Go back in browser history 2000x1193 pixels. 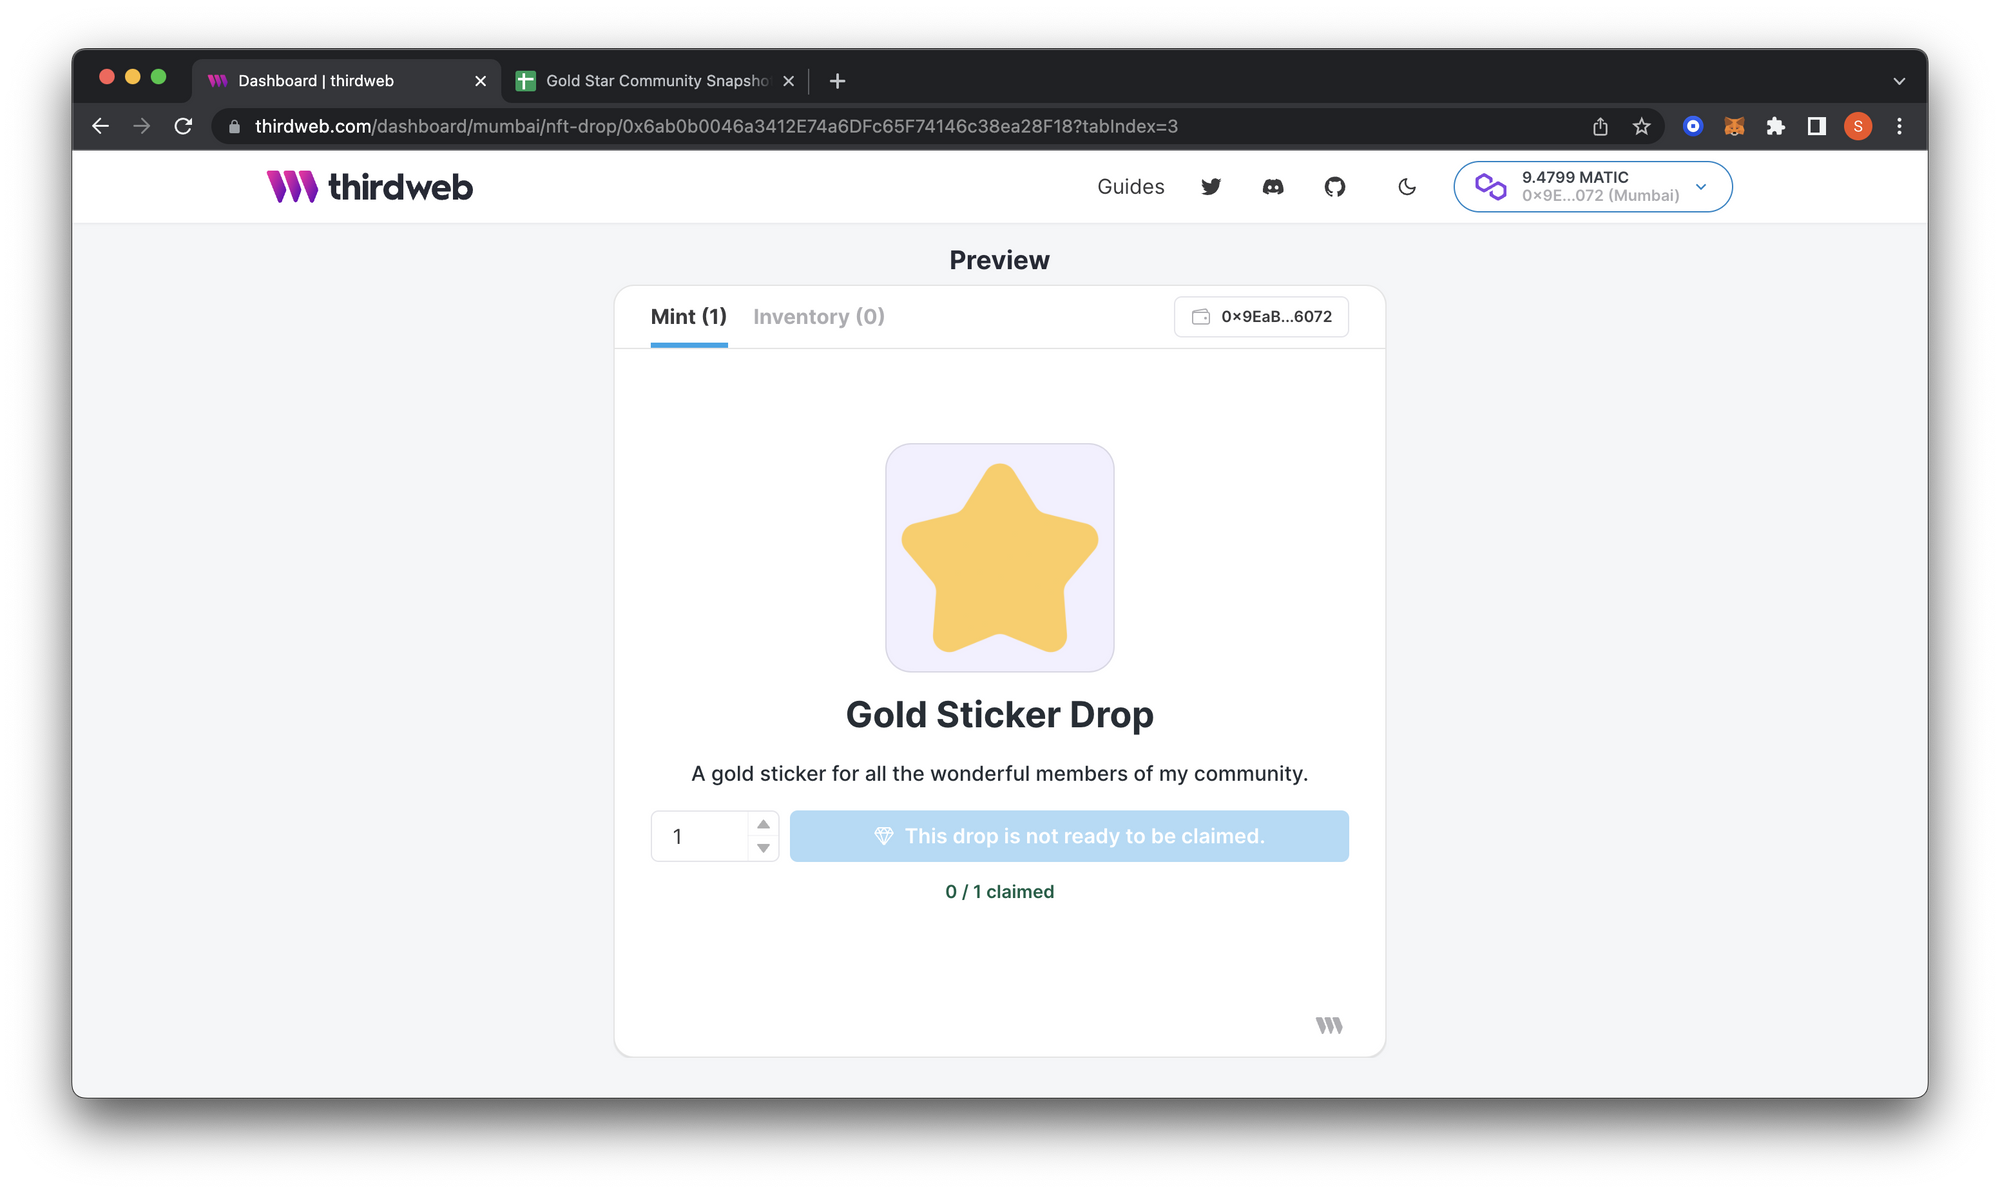(x=101, y=126)
